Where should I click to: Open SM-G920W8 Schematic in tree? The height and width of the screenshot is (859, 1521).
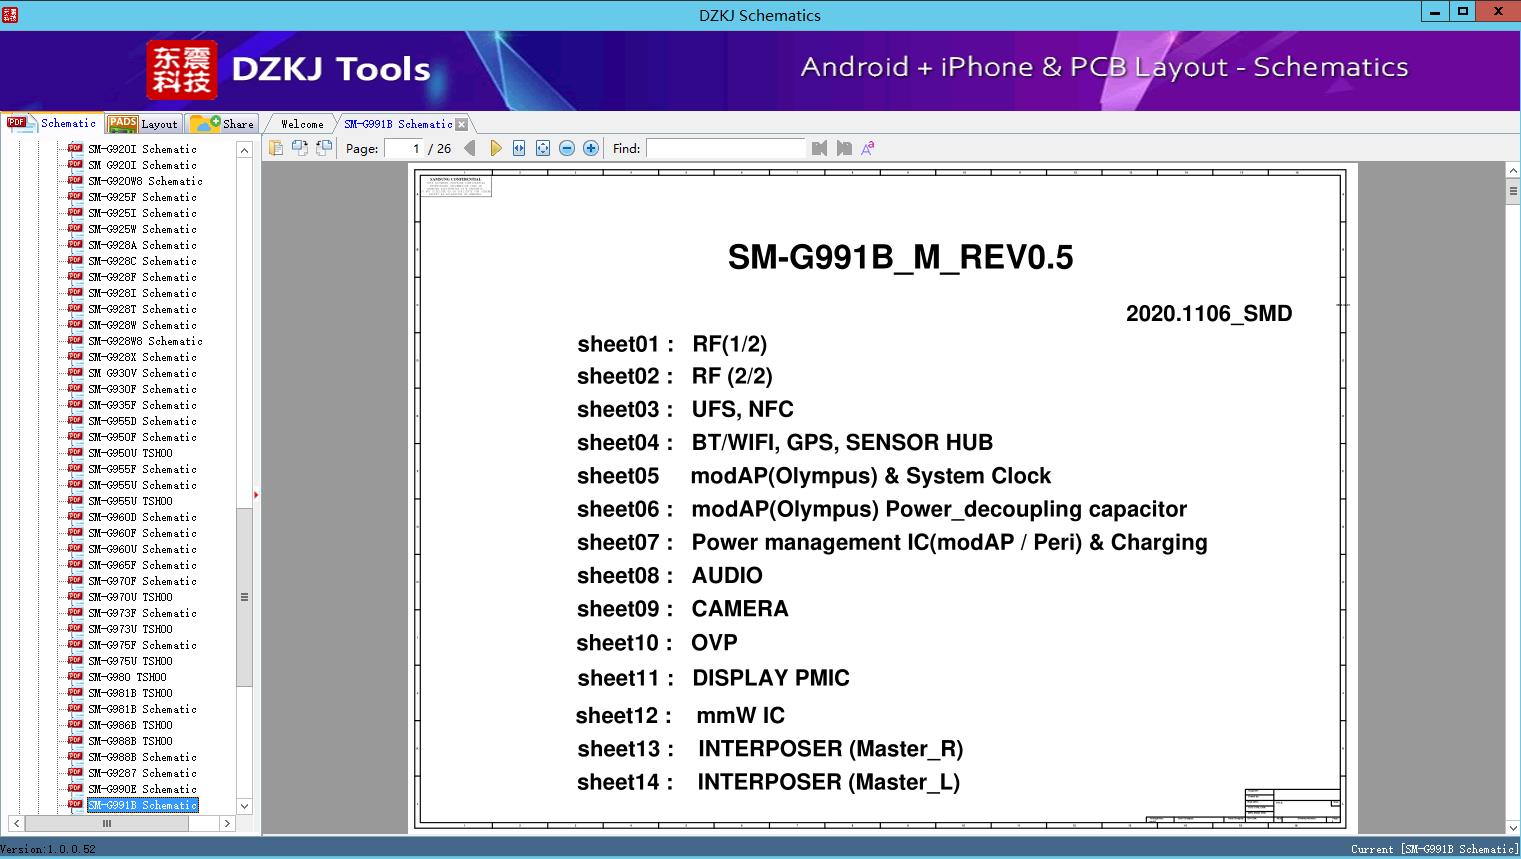[x=145, y=181]
